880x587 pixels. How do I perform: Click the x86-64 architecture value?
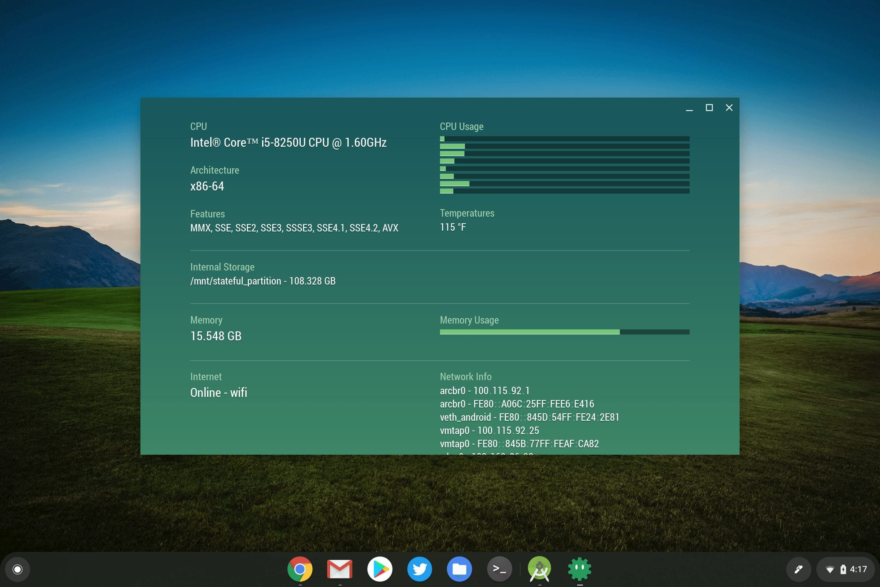click(x=207, y=186)
